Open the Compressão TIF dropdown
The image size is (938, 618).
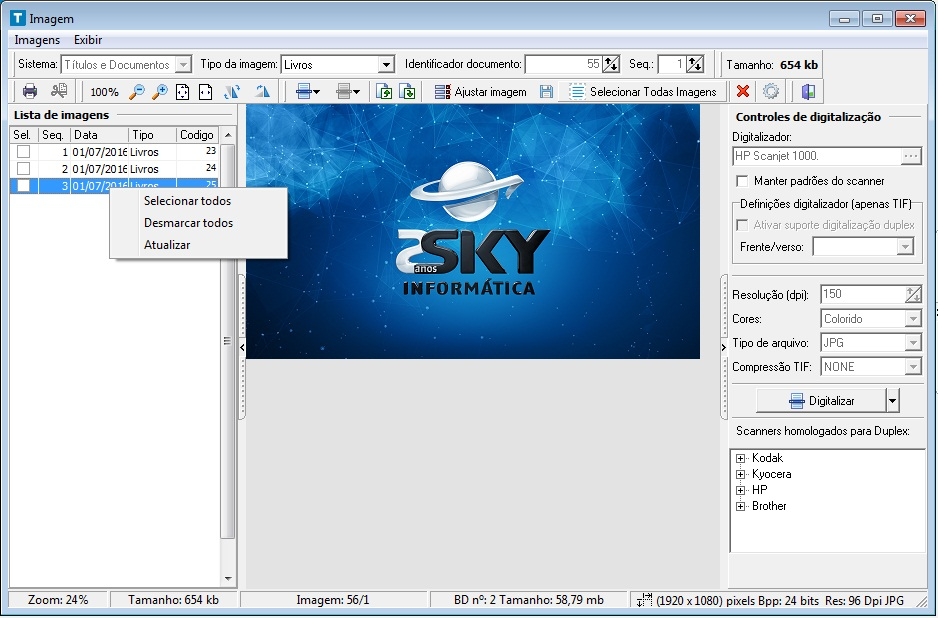pos(913,367)
